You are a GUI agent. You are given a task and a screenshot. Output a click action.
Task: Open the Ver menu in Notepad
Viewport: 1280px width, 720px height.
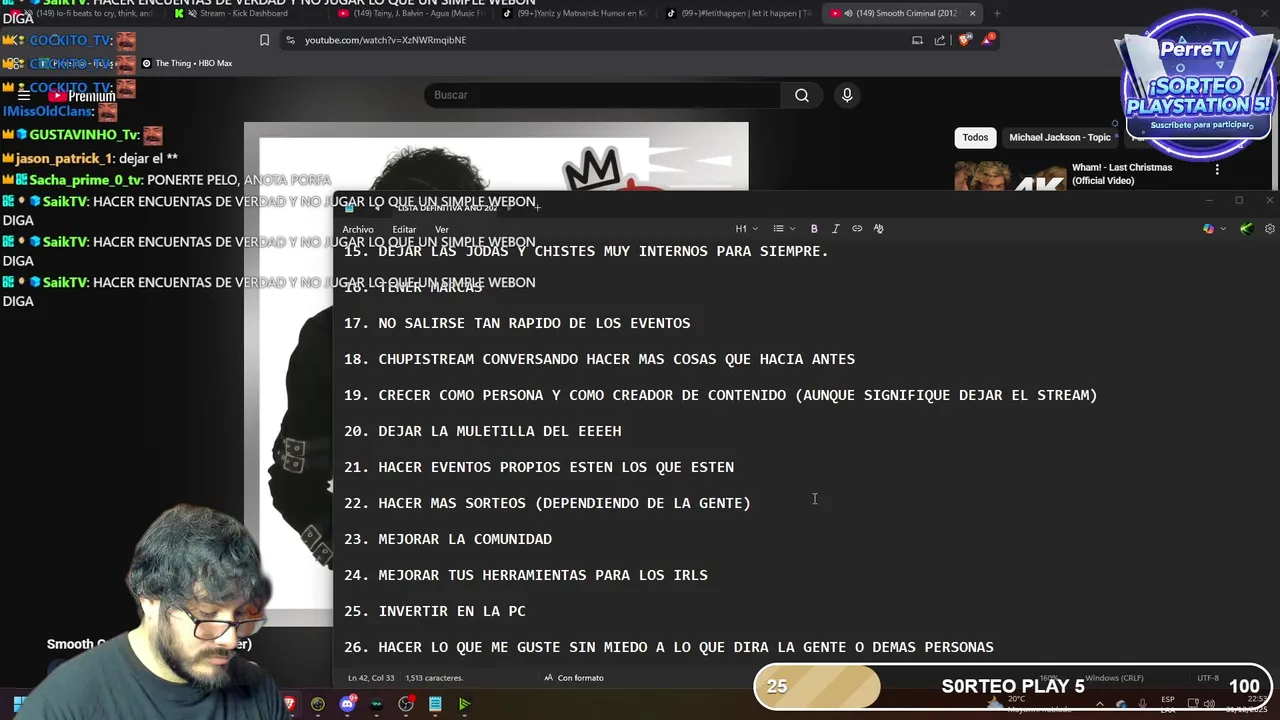441,230
